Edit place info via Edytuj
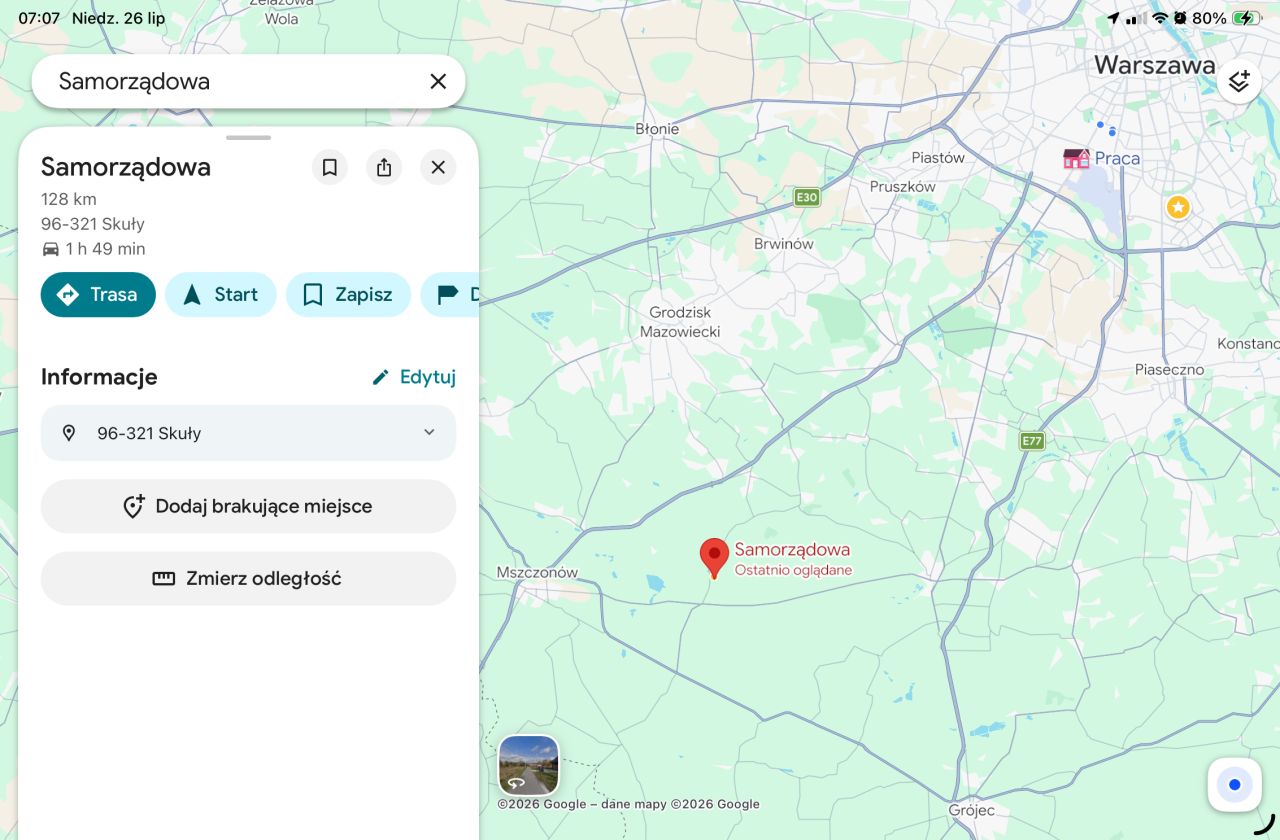This screenshot has height=840, width=1280. pos(413,377)
